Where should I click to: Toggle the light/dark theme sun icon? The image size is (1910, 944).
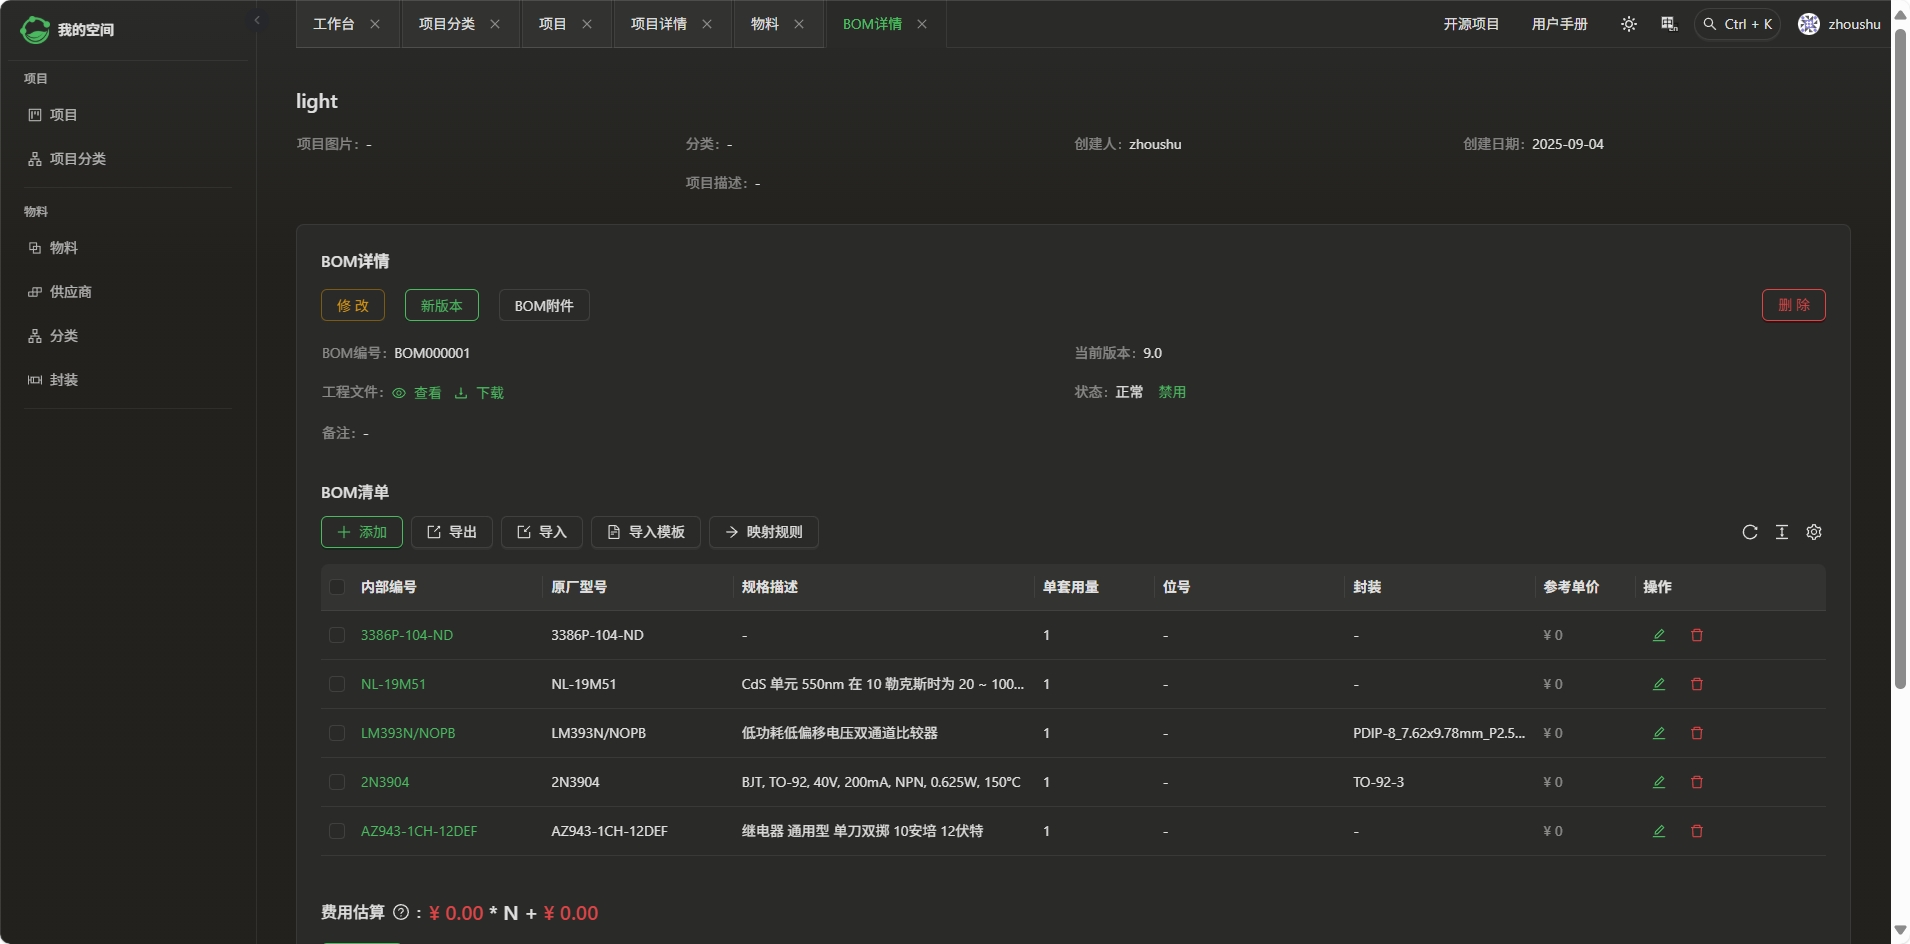pyautogui.click(x=1628, y=24)
